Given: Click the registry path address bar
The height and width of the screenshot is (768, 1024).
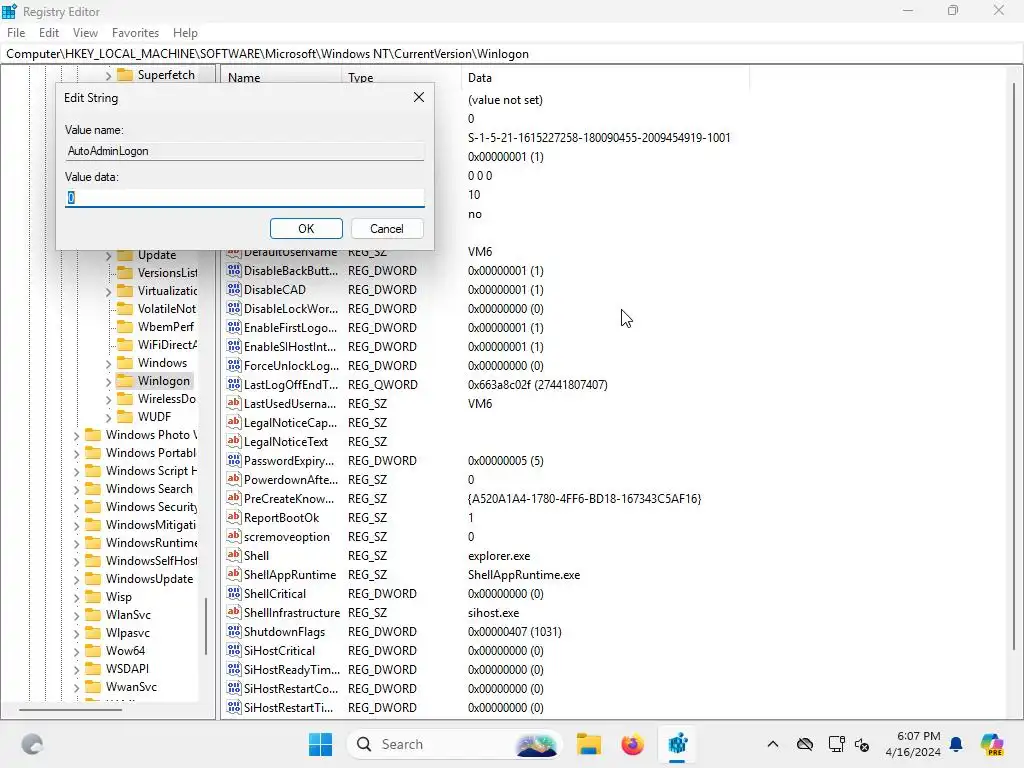Looking at the screenshot, I should 512,54.
